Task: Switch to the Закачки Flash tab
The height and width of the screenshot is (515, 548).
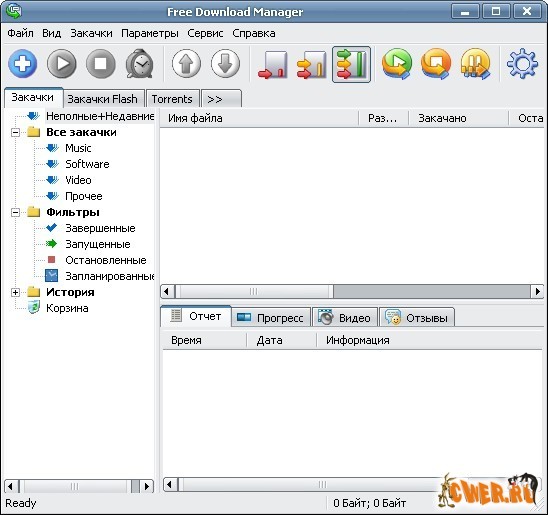Action: click(x=104, y=99)
